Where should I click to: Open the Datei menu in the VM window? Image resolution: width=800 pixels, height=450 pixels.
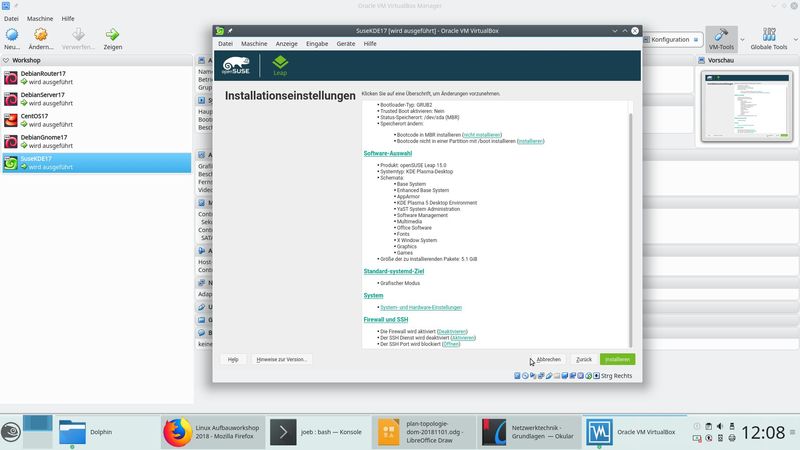[226, 44]
